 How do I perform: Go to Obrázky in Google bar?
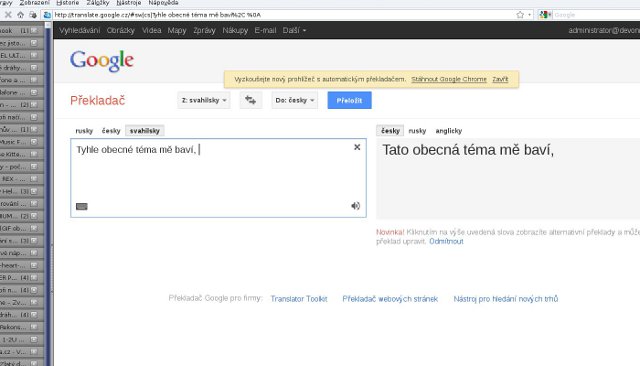(x=120, y=30)
